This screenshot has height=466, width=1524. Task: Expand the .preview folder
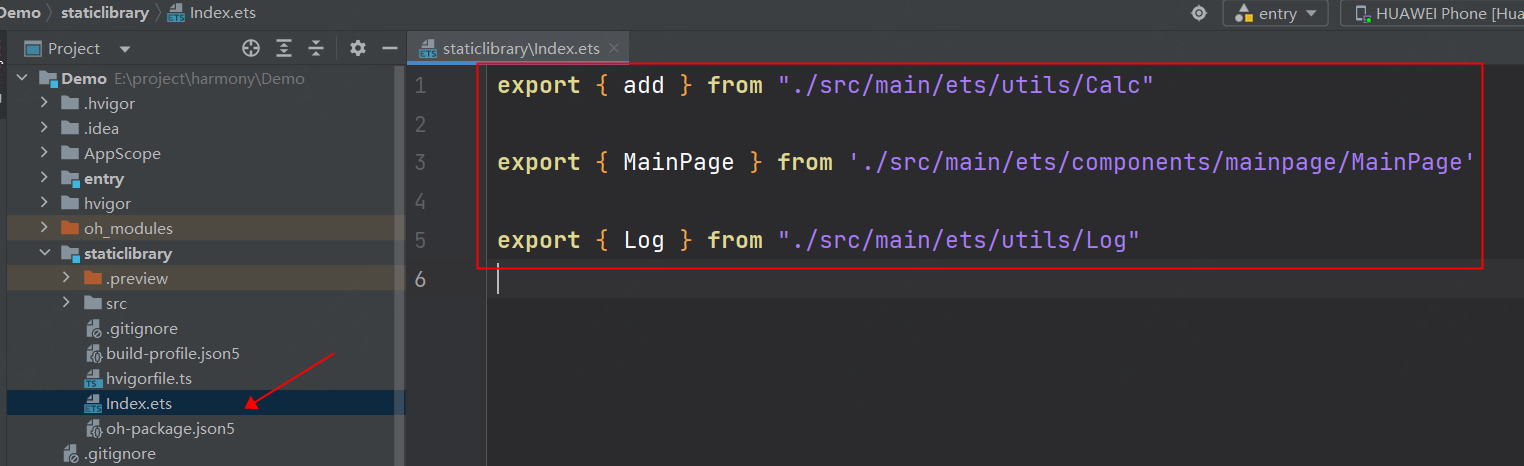pos(66,279)
